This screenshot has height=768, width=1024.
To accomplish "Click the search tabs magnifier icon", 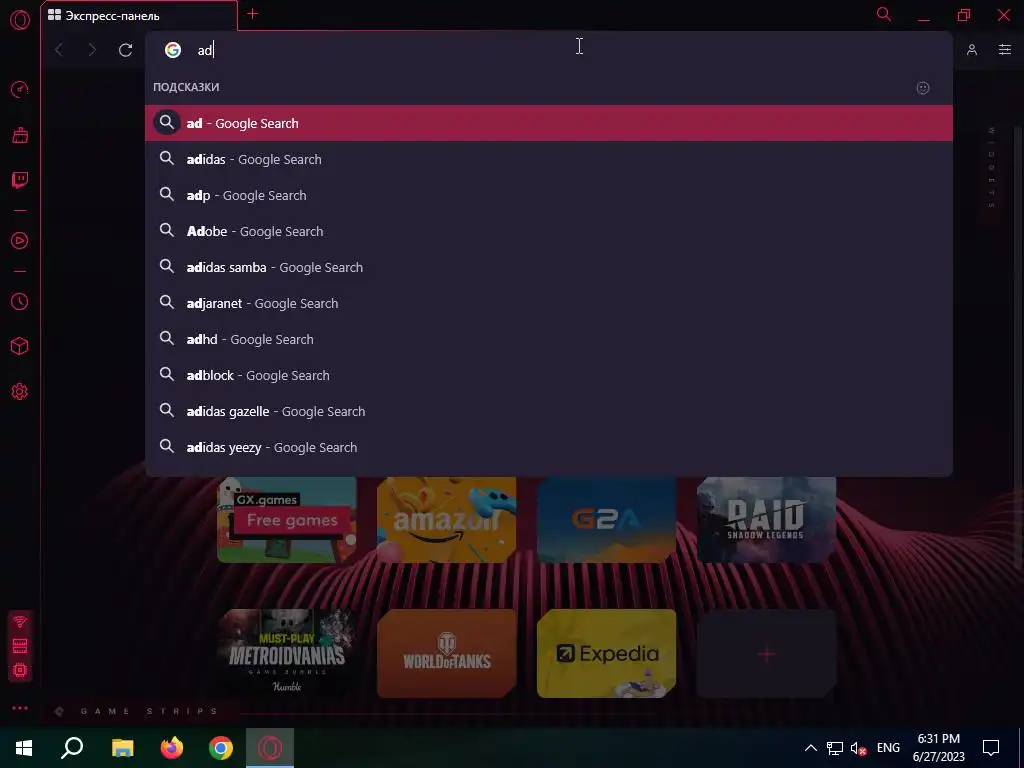I will 884,14.
